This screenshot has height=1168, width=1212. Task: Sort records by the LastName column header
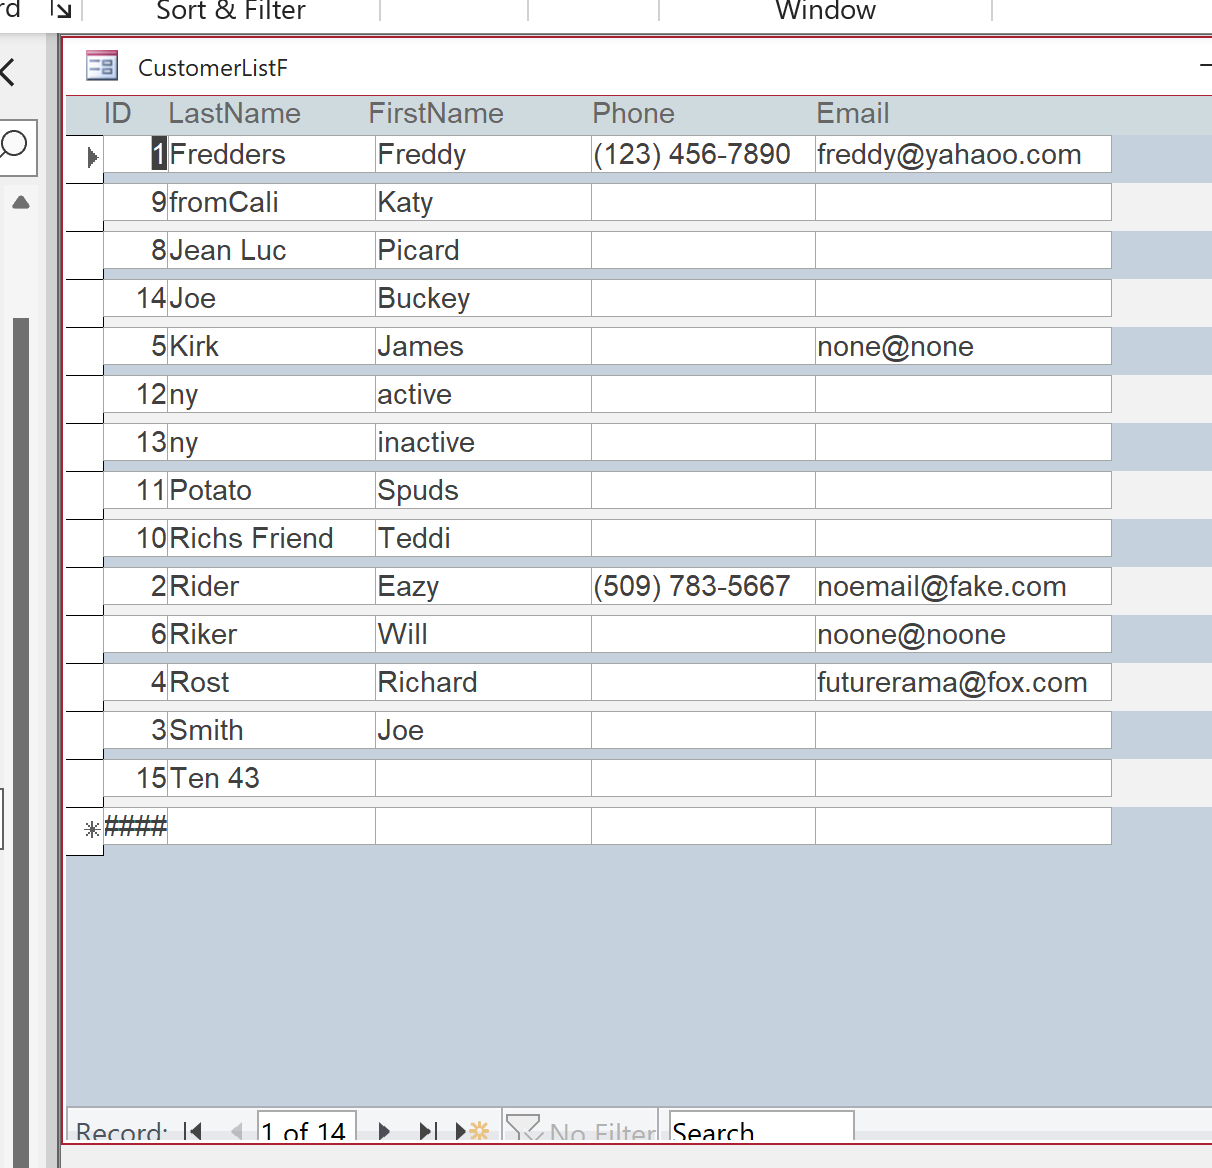234,113
